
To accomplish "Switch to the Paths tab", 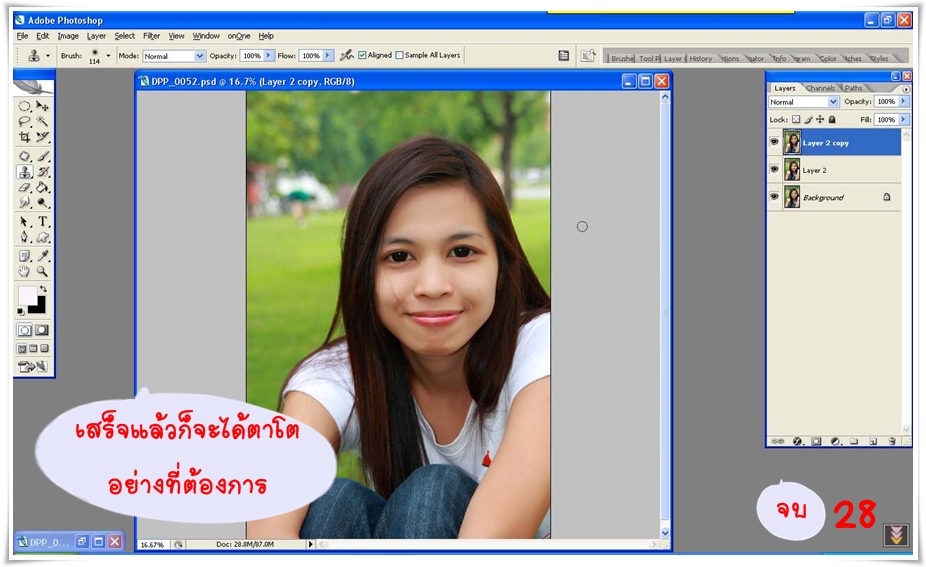I will [x=853, y=88].
